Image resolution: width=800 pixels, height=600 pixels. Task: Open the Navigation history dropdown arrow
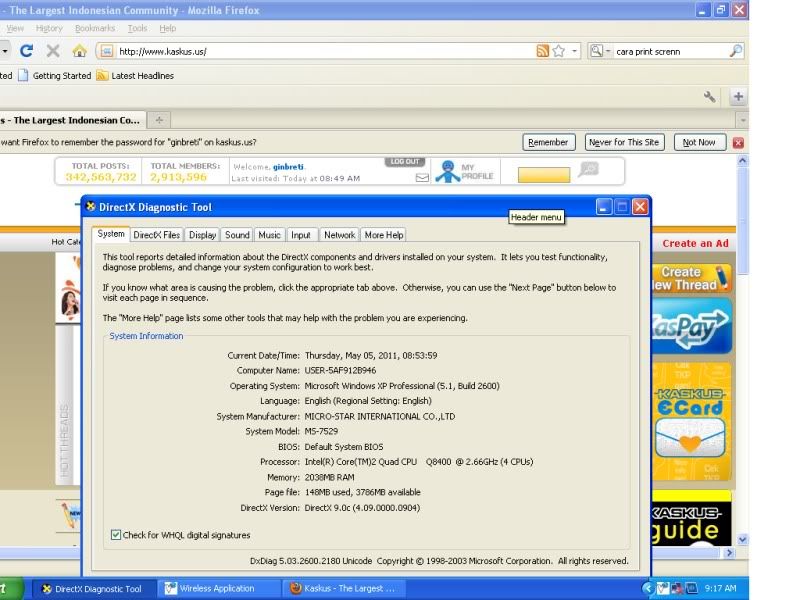pos(5,51)
